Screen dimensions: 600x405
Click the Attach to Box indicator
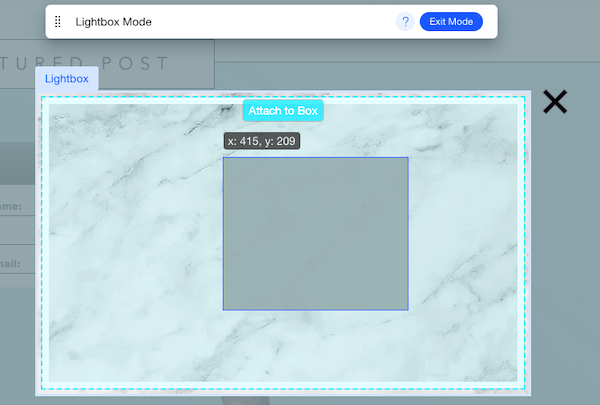click(283, 111)
